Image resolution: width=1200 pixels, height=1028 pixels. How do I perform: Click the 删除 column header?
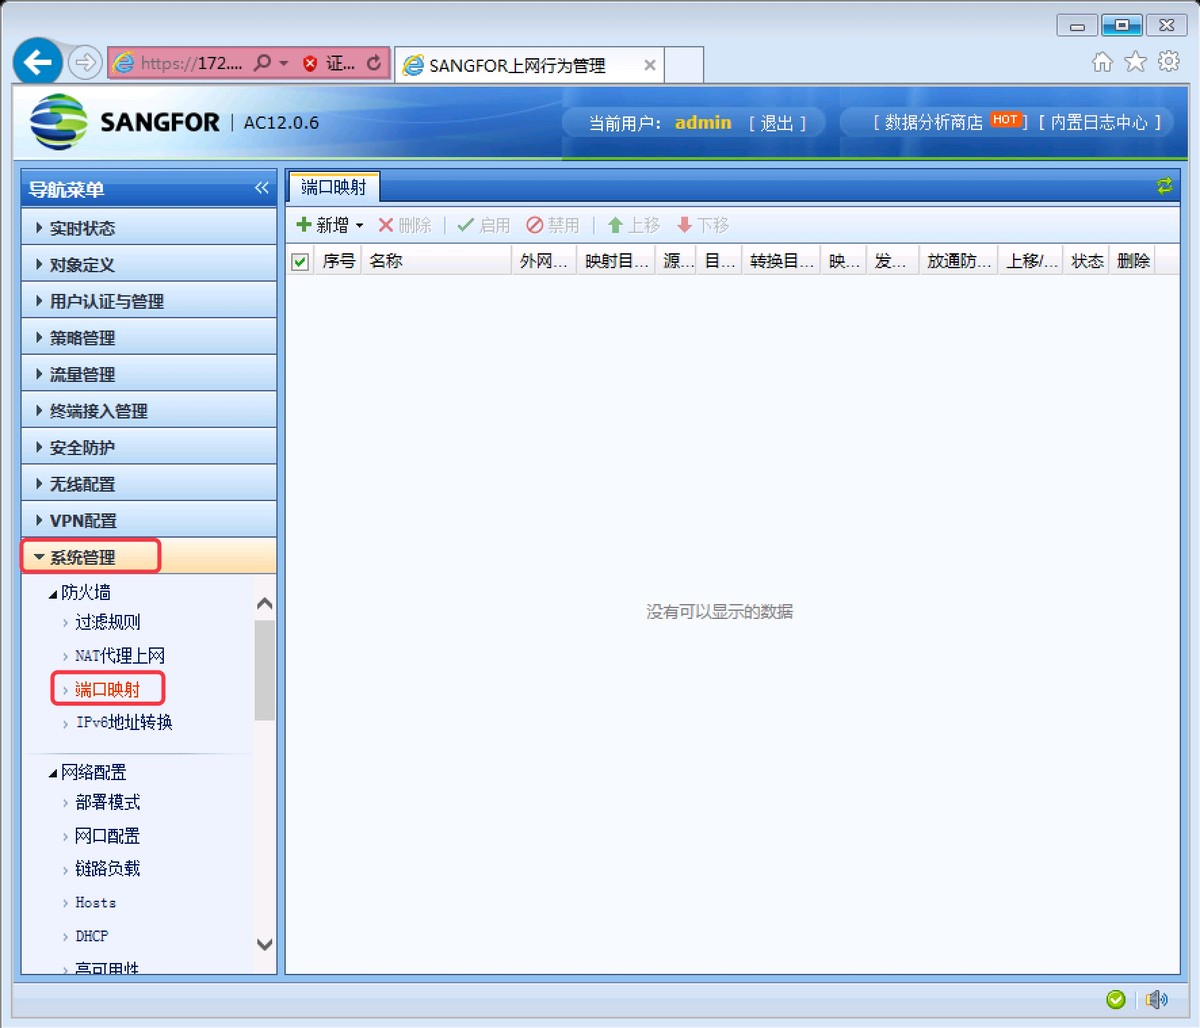coord(1132,261)
